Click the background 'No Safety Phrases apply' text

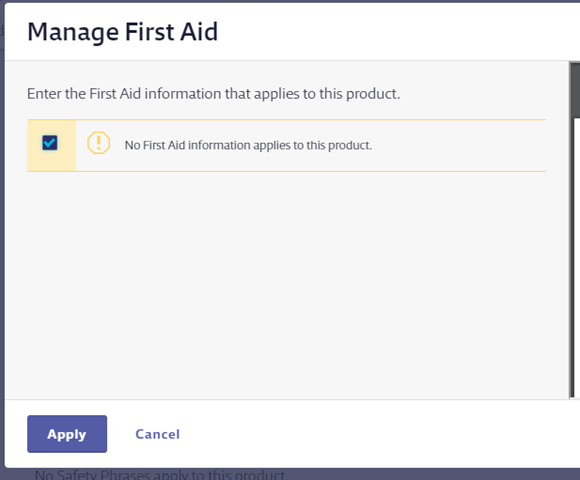coord(161,474)
